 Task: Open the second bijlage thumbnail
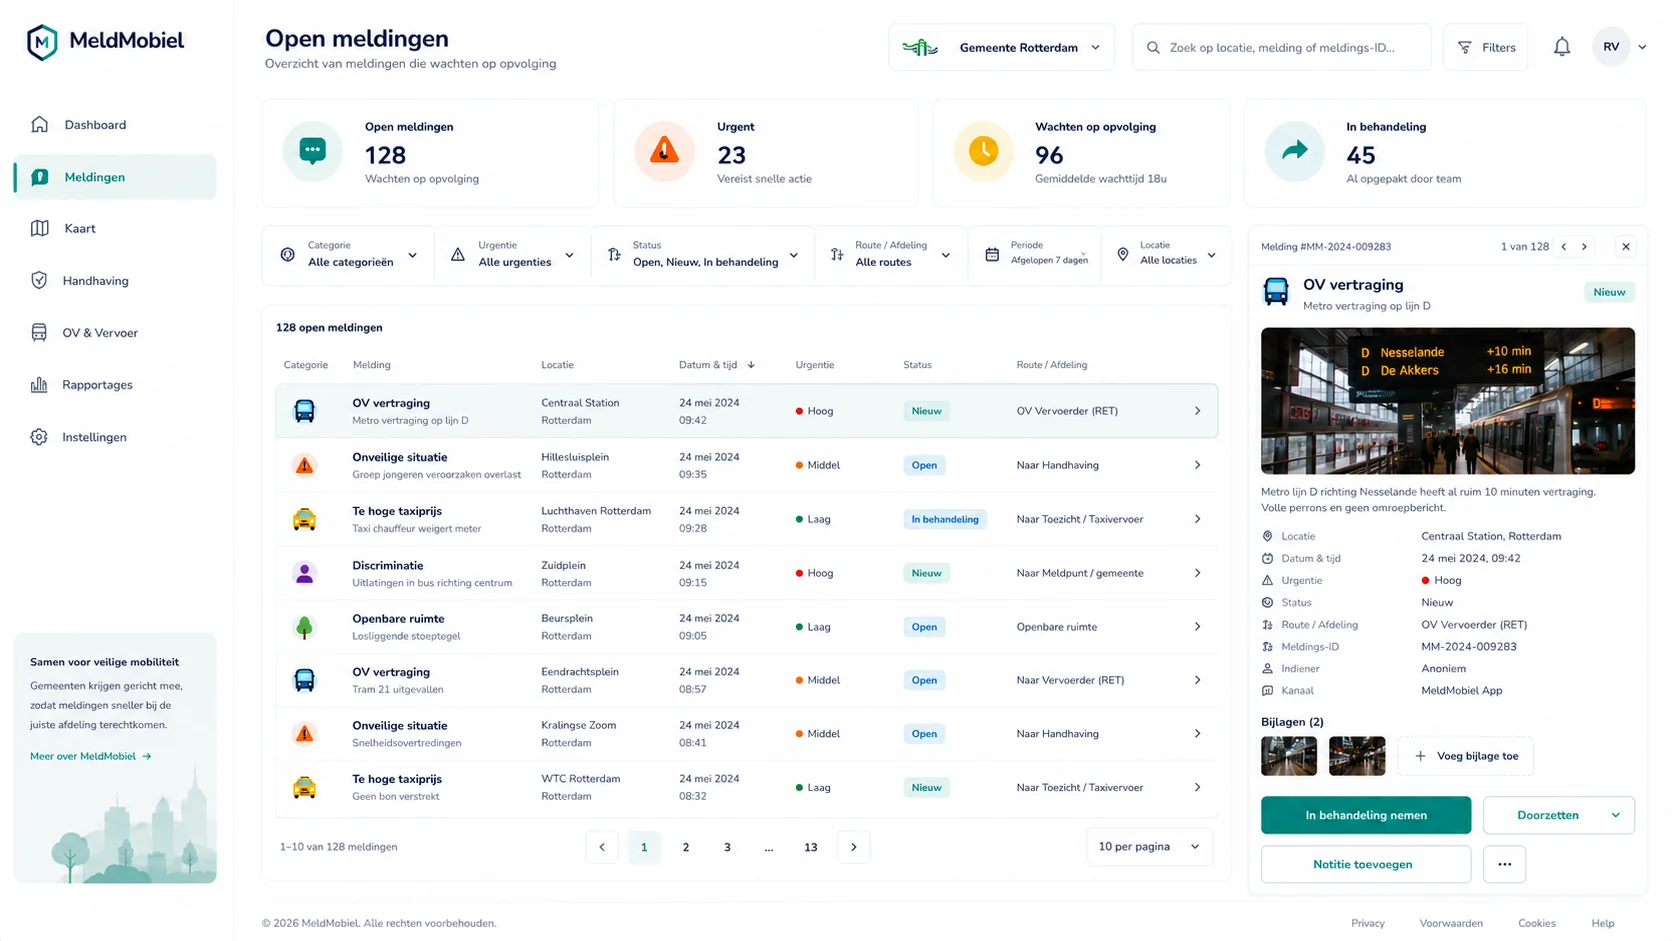click(1357, 756)
